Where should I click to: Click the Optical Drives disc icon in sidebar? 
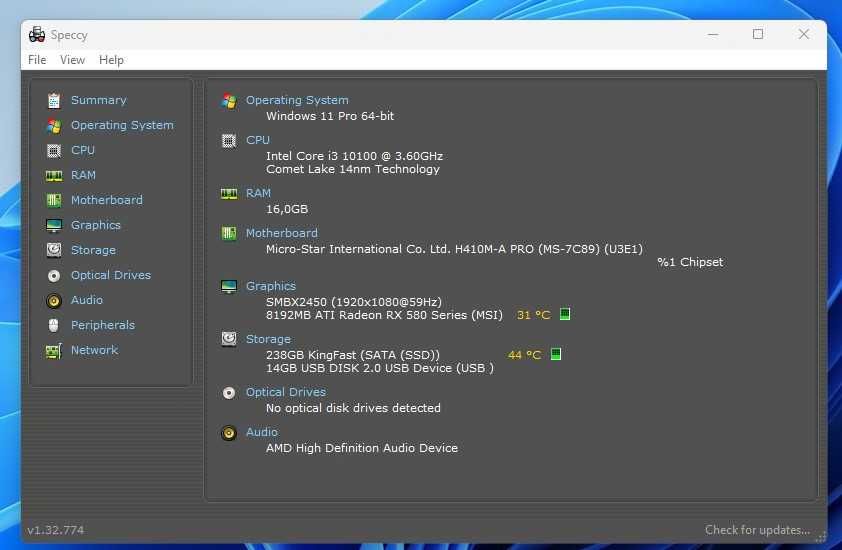click(x=54, y=276)
